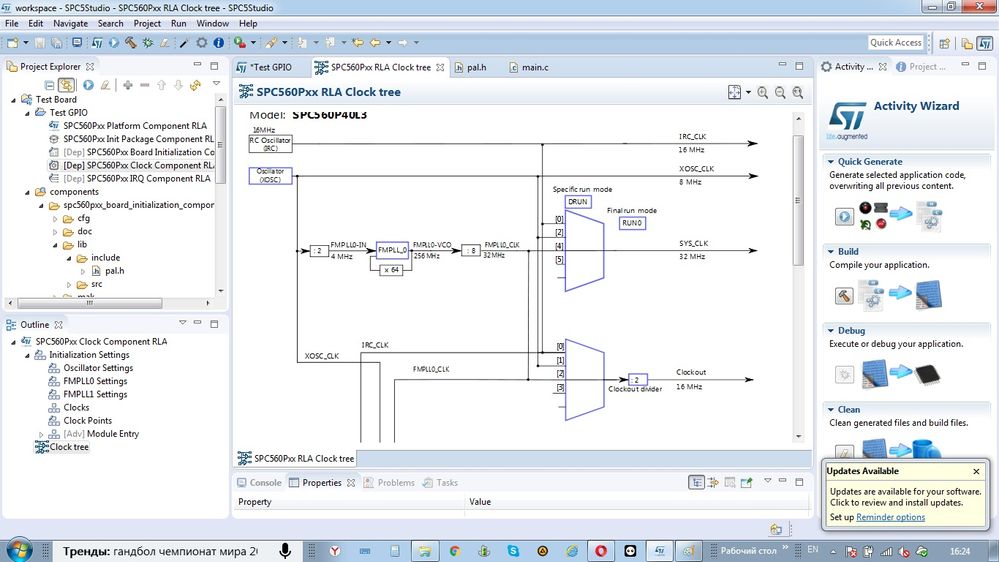Collapse the Test Board tree node
999x562 pixels.
(13, 100)
